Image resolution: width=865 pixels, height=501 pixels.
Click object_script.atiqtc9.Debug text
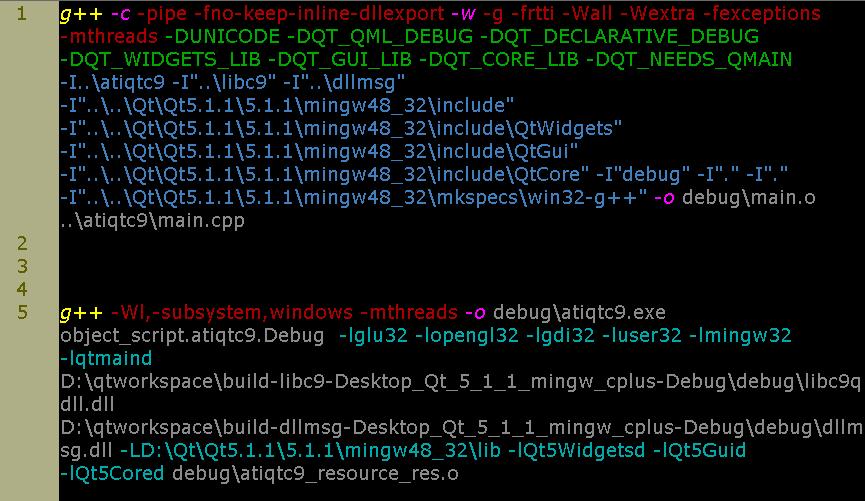(x=192, y=335)
